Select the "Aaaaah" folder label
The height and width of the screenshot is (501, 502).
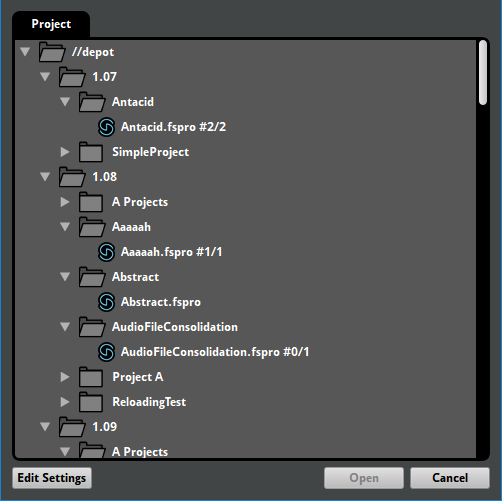point(131,227)
